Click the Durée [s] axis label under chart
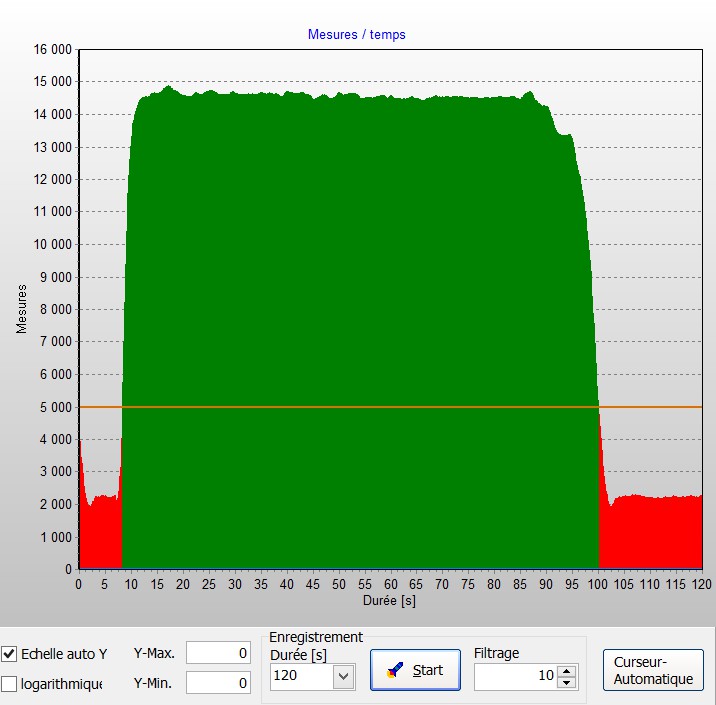Screen dimensions: 716x705 coord(390,602)
